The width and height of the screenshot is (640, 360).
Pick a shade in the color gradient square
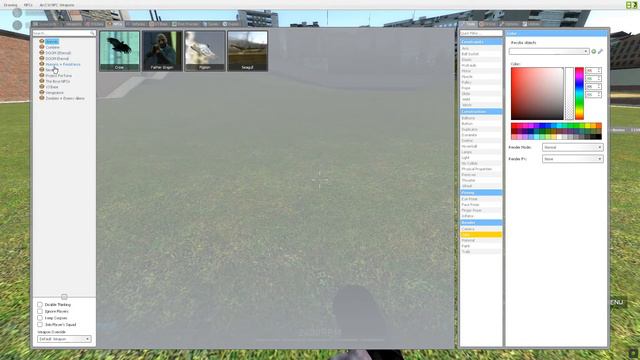(x=537, y=93)
